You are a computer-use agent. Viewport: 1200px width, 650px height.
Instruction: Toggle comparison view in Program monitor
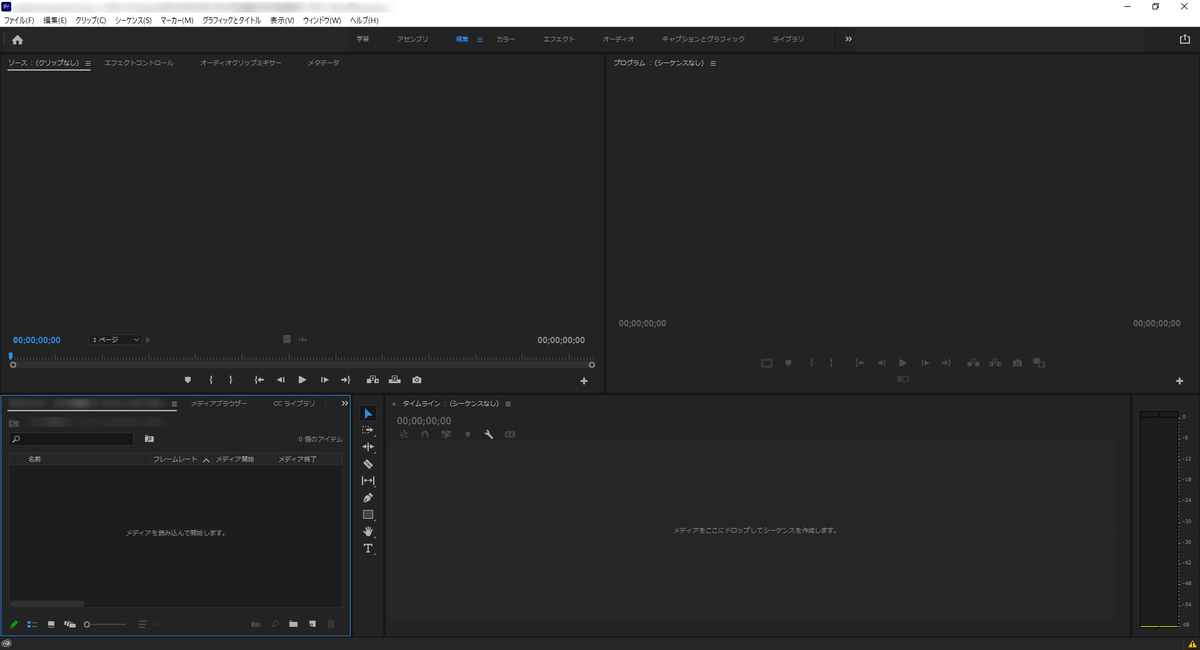tap(1039, 363)
